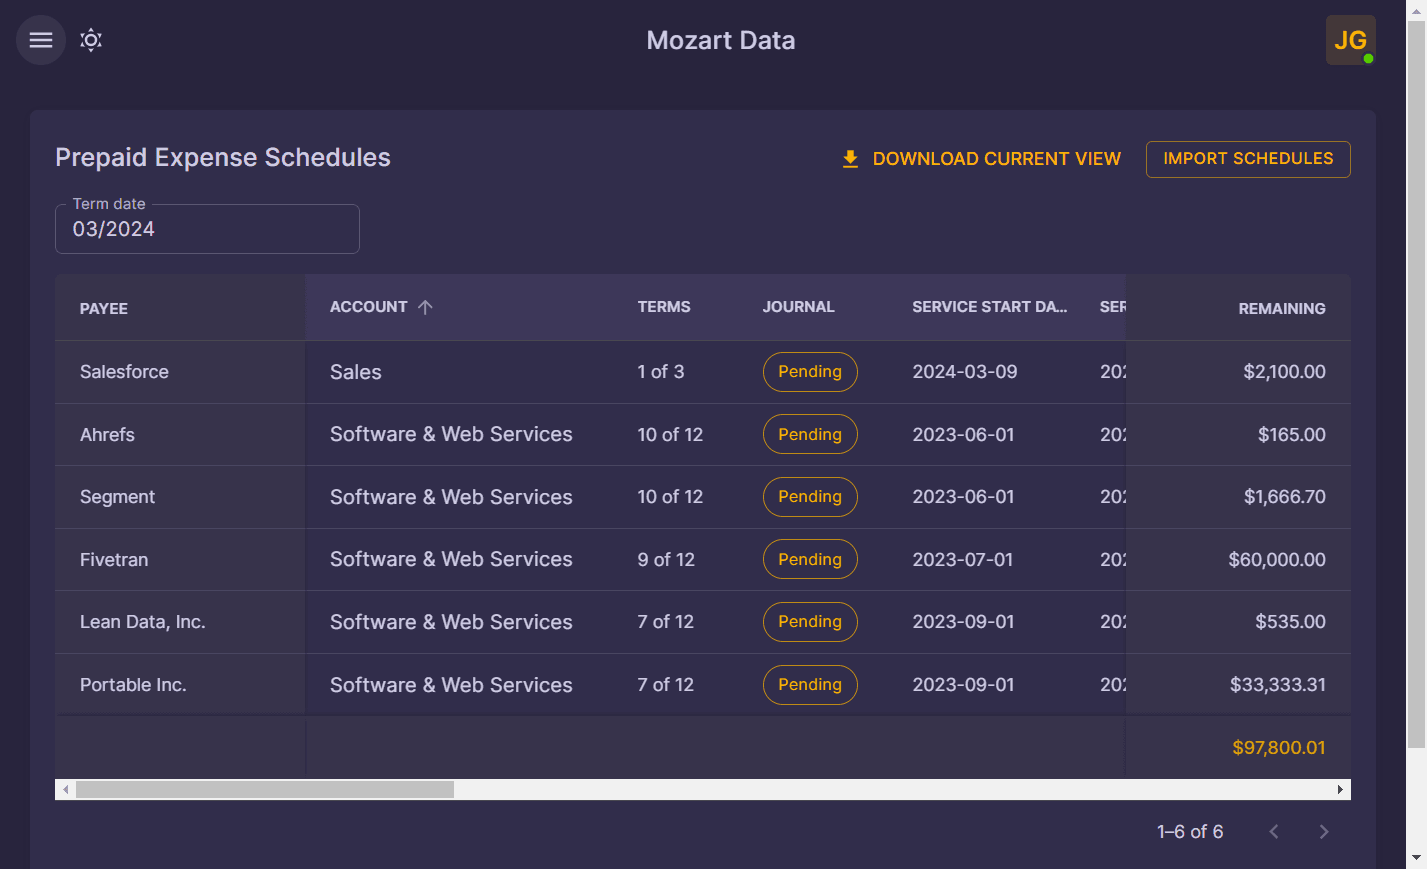Sort the table by the PAYEE column
The image size is (1427, 869).
[103, 307]
